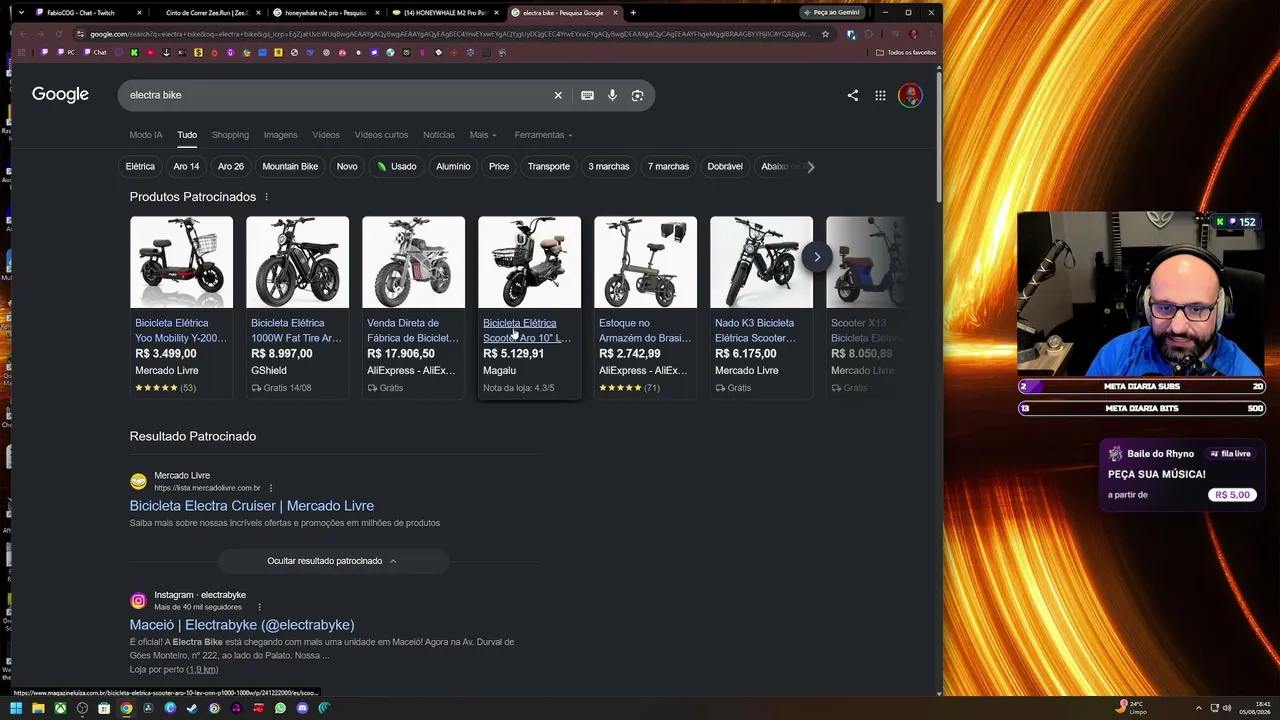Click the GShield 1000W Fat Tire product image
The width and height of the screenshot is (1280, 720).
298,262
